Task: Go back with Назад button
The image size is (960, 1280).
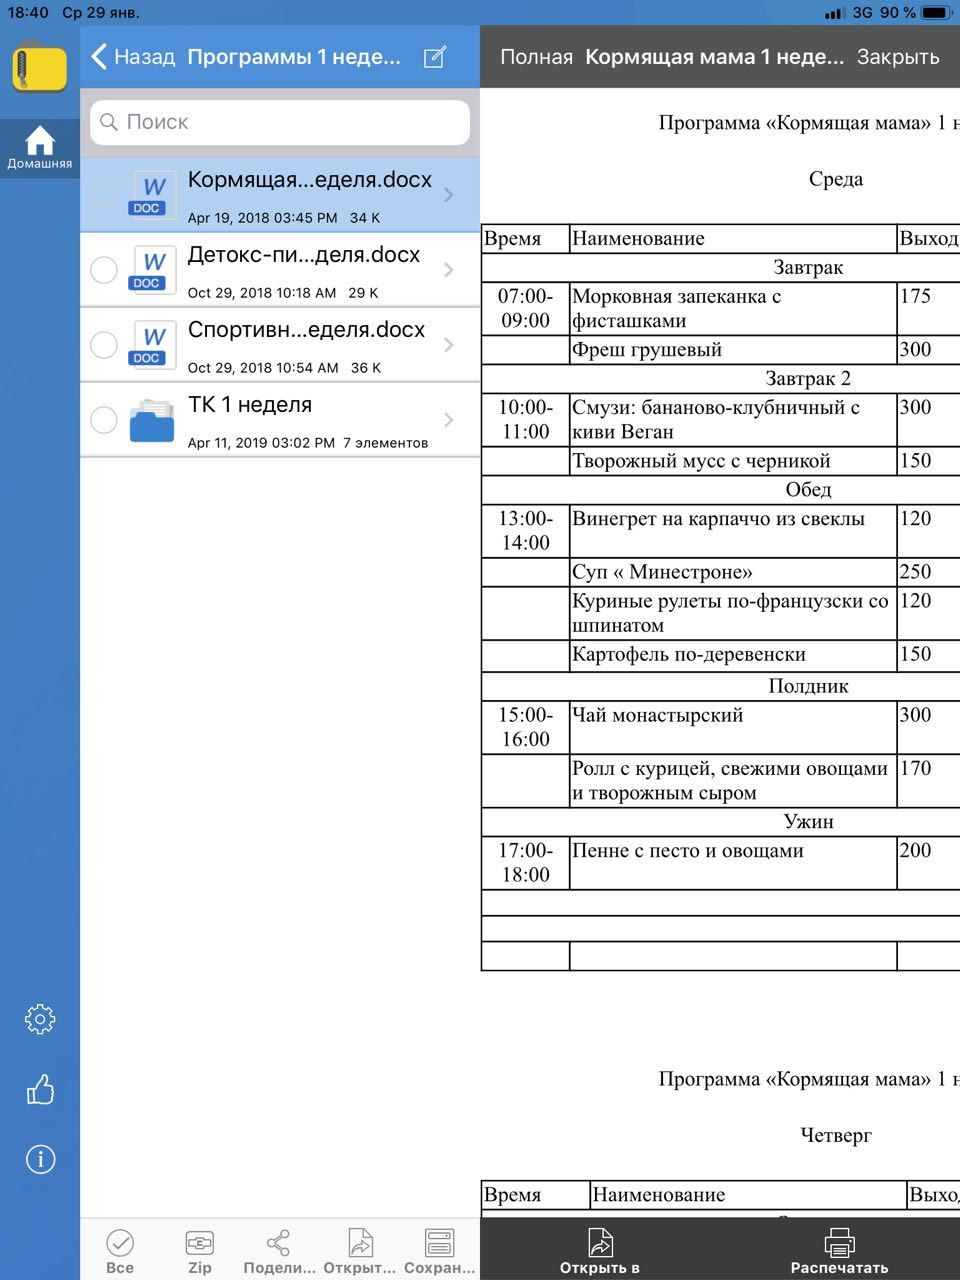Action: coord(133,57)
